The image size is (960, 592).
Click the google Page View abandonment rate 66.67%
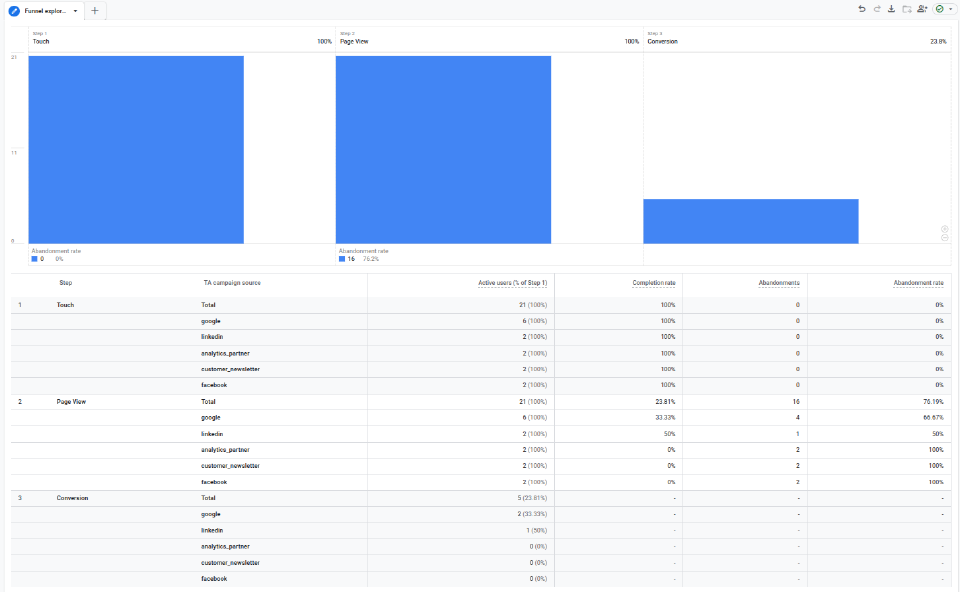933,418
